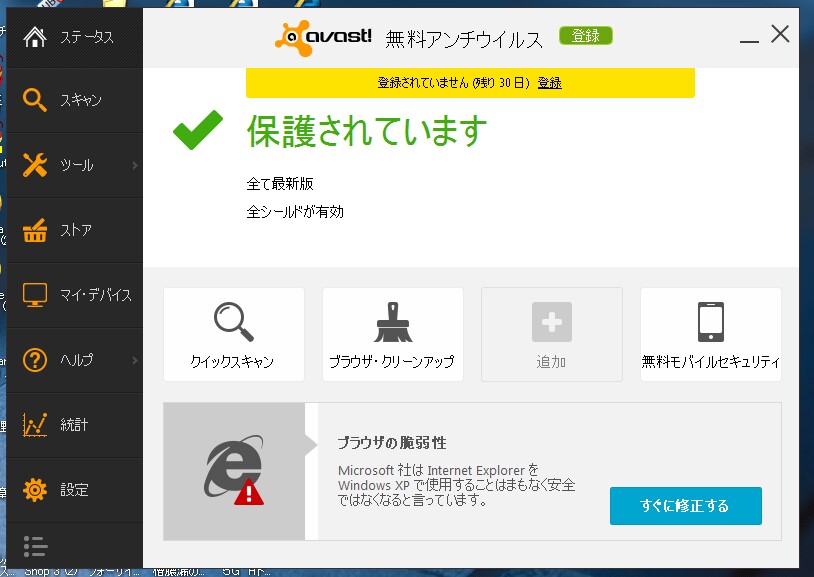Click the ブラウザ・クリーンアップ brush icon

click(x=393, y=322)
